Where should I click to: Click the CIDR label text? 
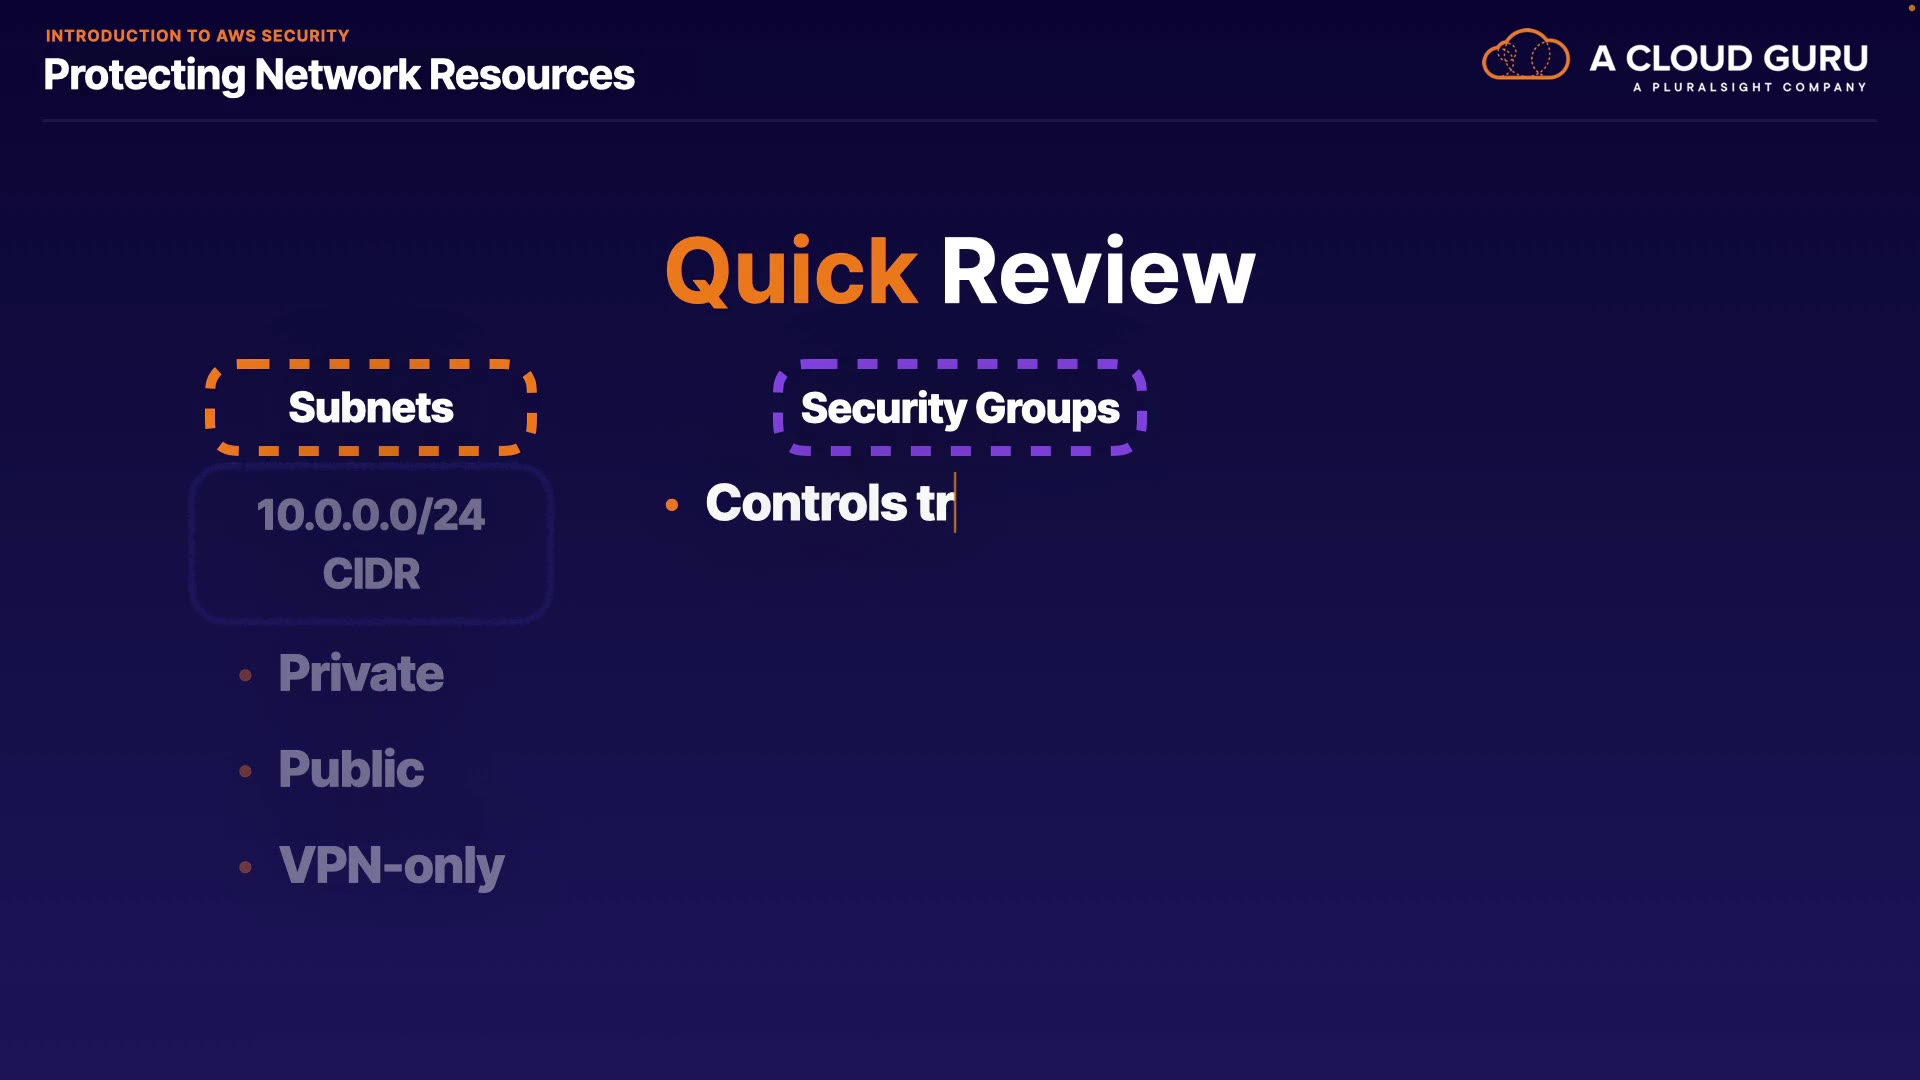coord(371,574)
